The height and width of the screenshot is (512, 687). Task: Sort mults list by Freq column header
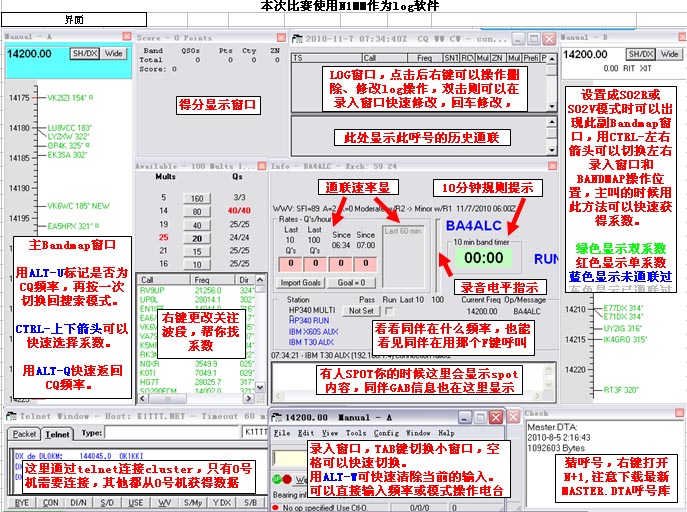click(x=212, y=279)
